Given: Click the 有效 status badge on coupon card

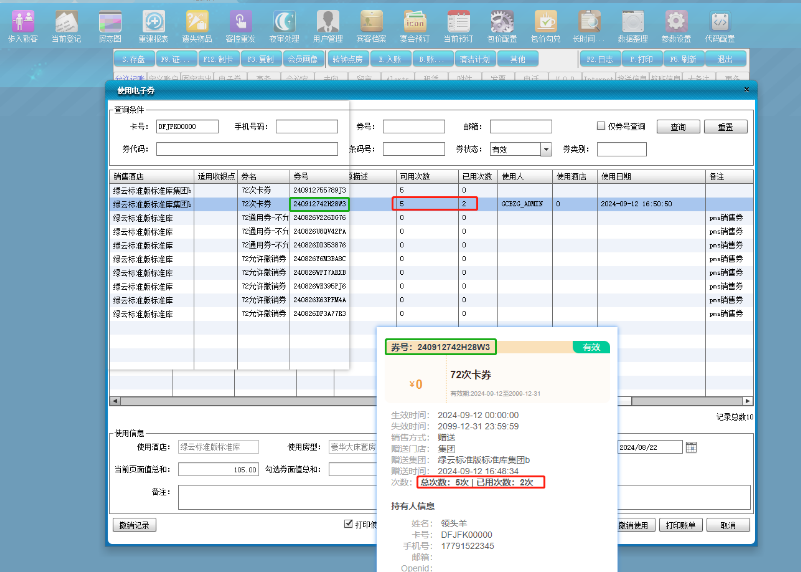Looking at the screenshot, I should [x=591, y=347].
